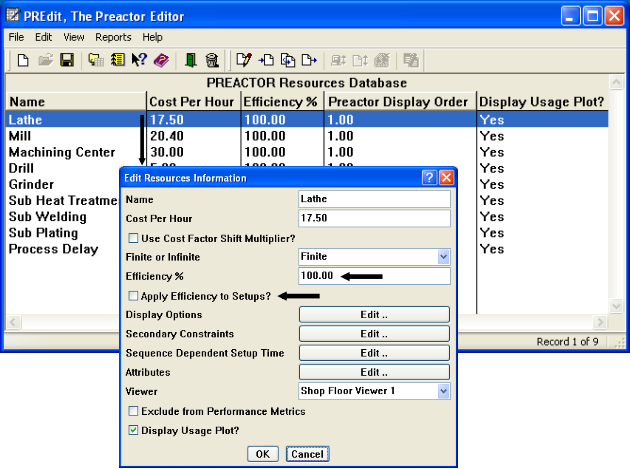630x469 pixels.
Task: Click the folder with table grid icon
Action: pyautogui.click(x=96, y=60)
